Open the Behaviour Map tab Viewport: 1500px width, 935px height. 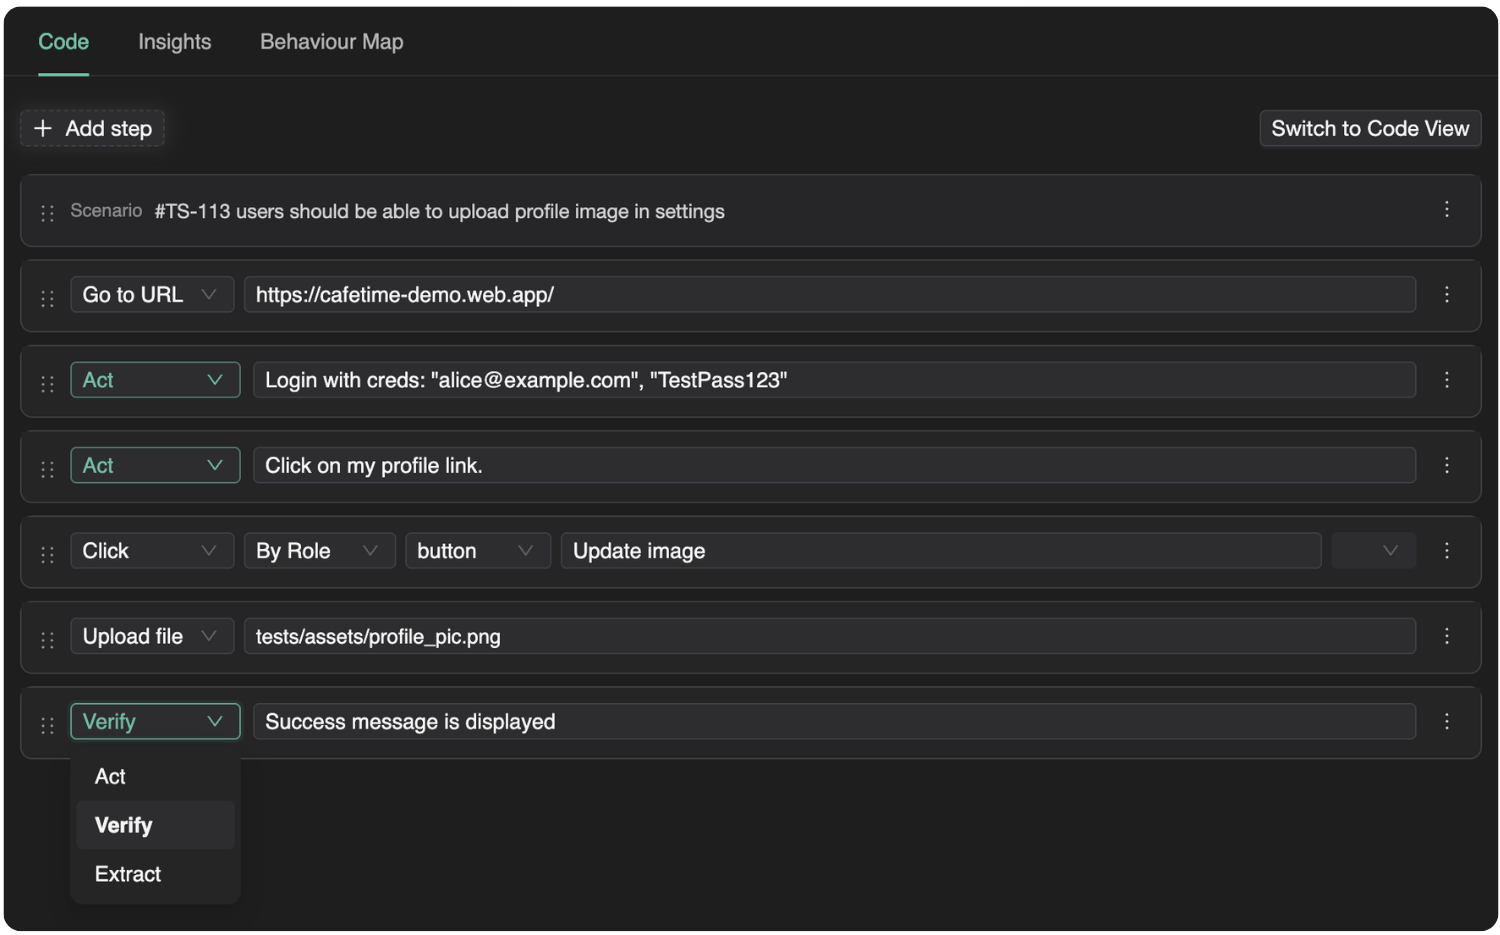click(331, 41)
